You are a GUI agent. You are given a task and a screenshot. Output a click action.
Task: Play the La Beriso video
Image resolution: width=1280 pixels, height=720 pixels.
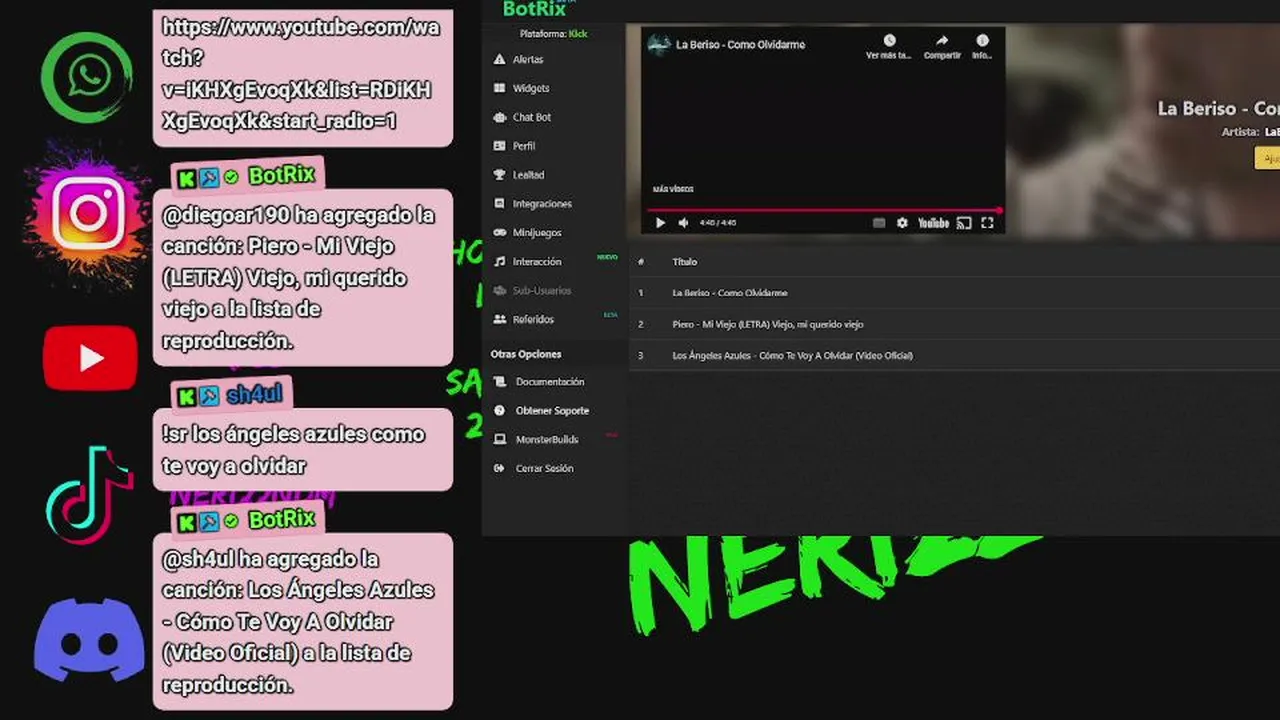click(x=660, y=223)
